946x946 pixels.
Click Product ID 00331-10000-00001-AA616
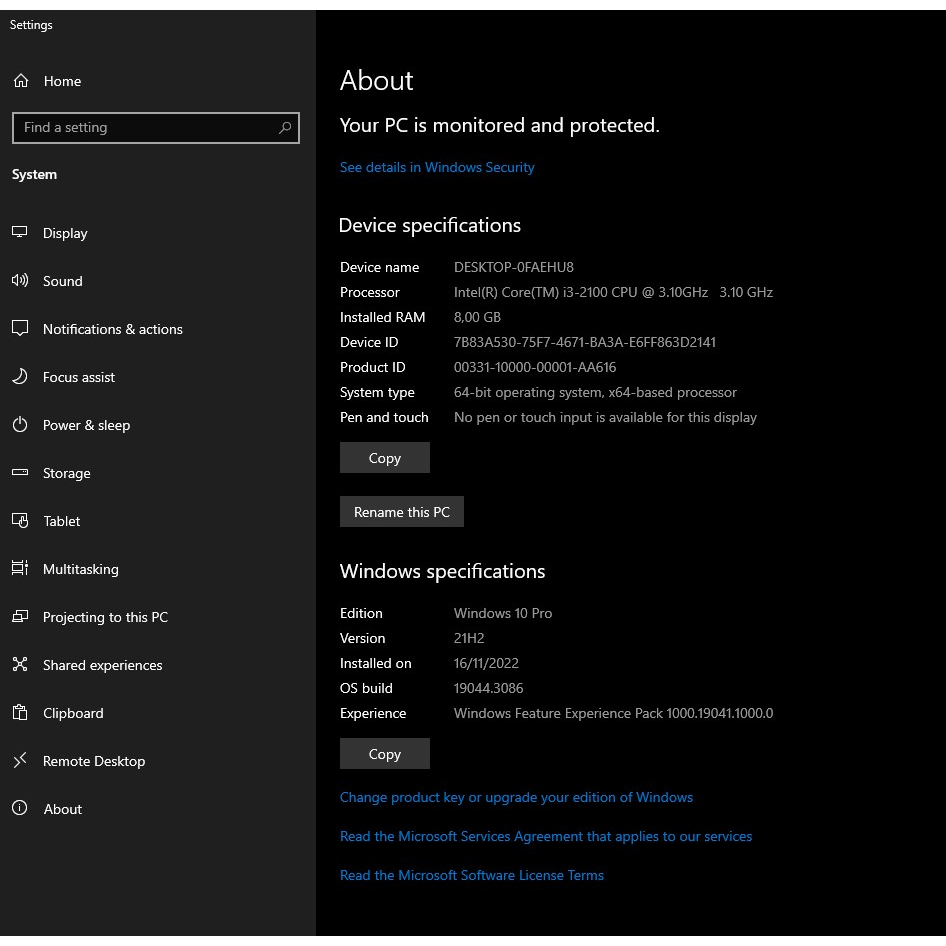[535, 367]
